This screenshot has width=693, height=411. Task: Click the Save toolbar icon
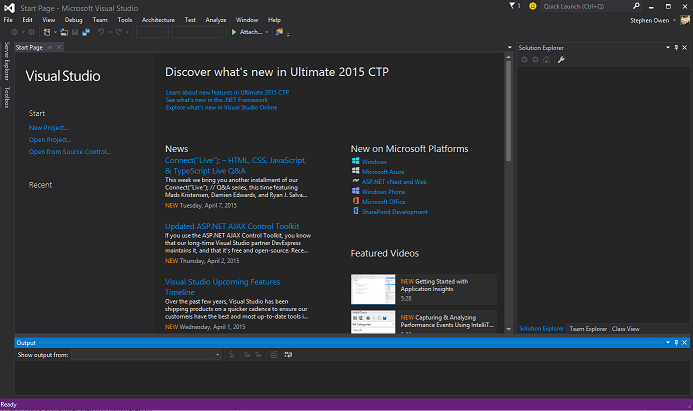(75, 32)
